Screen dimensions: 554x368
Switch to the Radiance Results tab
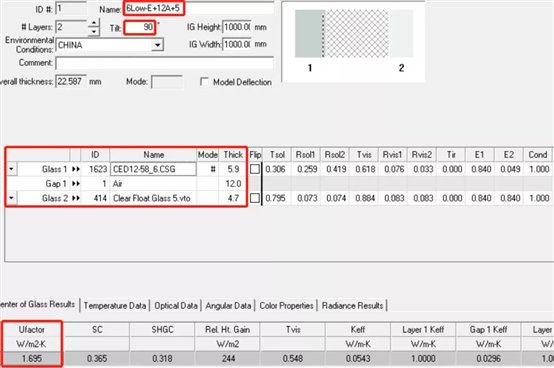point(352,305)
